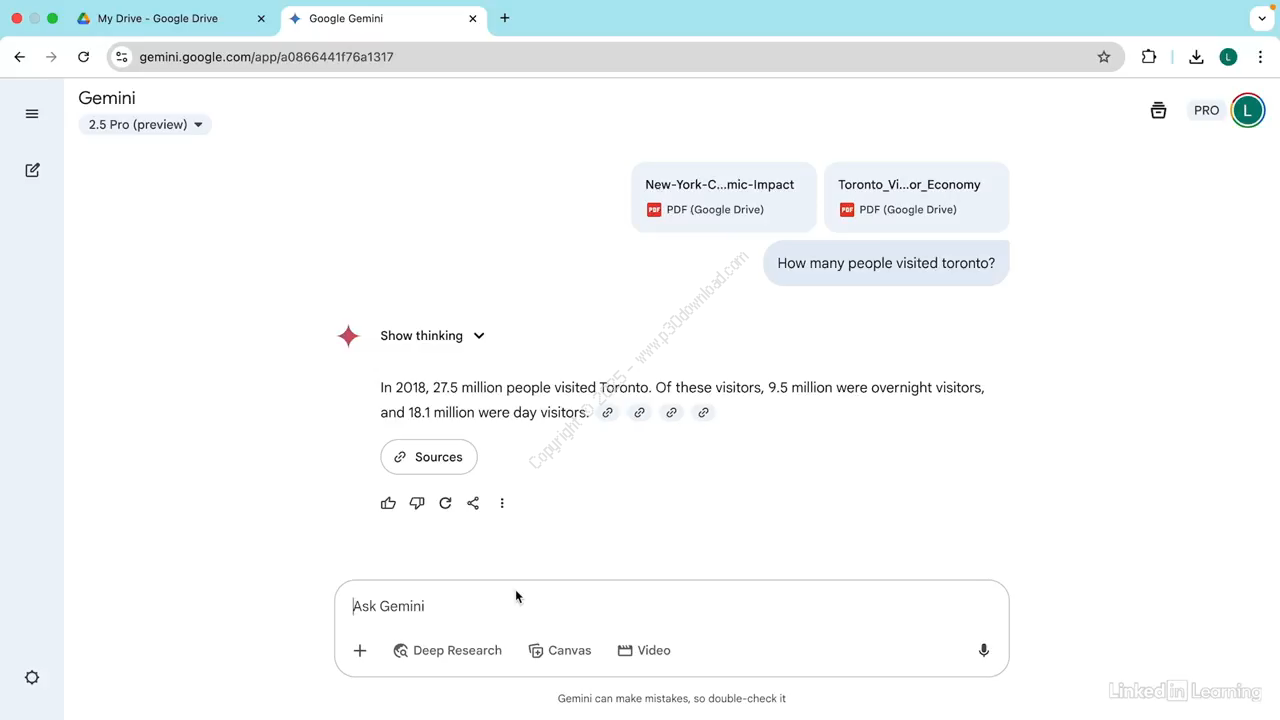
Task: Open the Toronto_Vi...or_Economy PDF attachment
Action: [x=917, y=197]
